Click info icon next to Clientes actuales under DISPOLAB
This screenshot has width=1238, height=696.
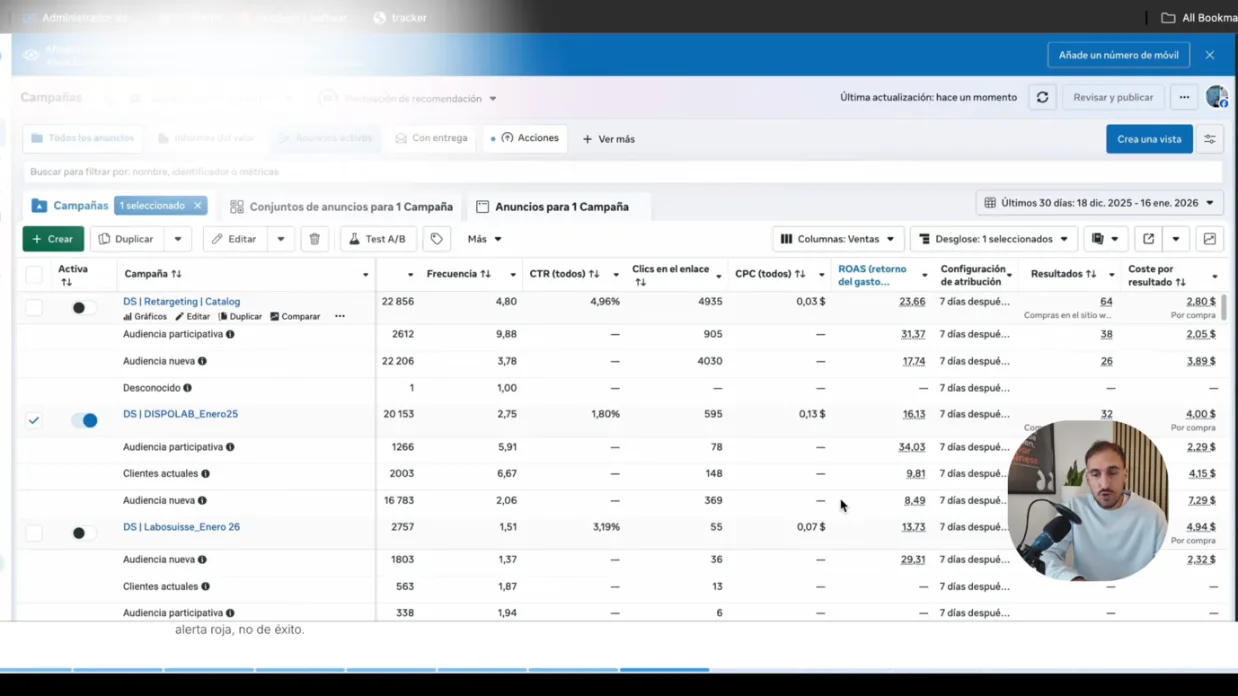tap(205, 474)
